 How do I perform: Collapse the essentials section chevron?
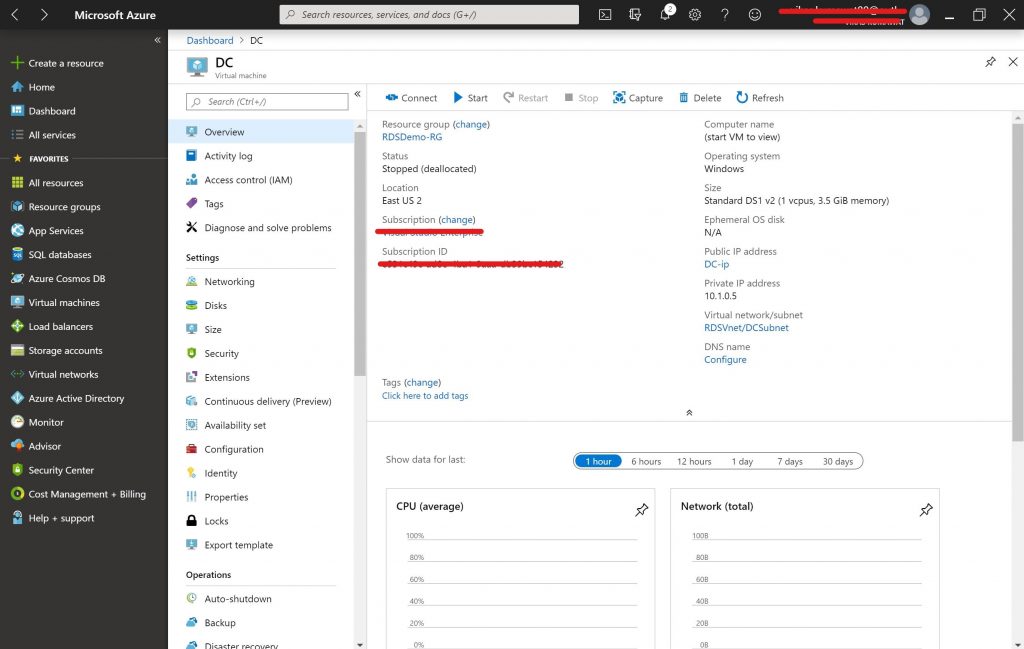[x=689, y=411]
